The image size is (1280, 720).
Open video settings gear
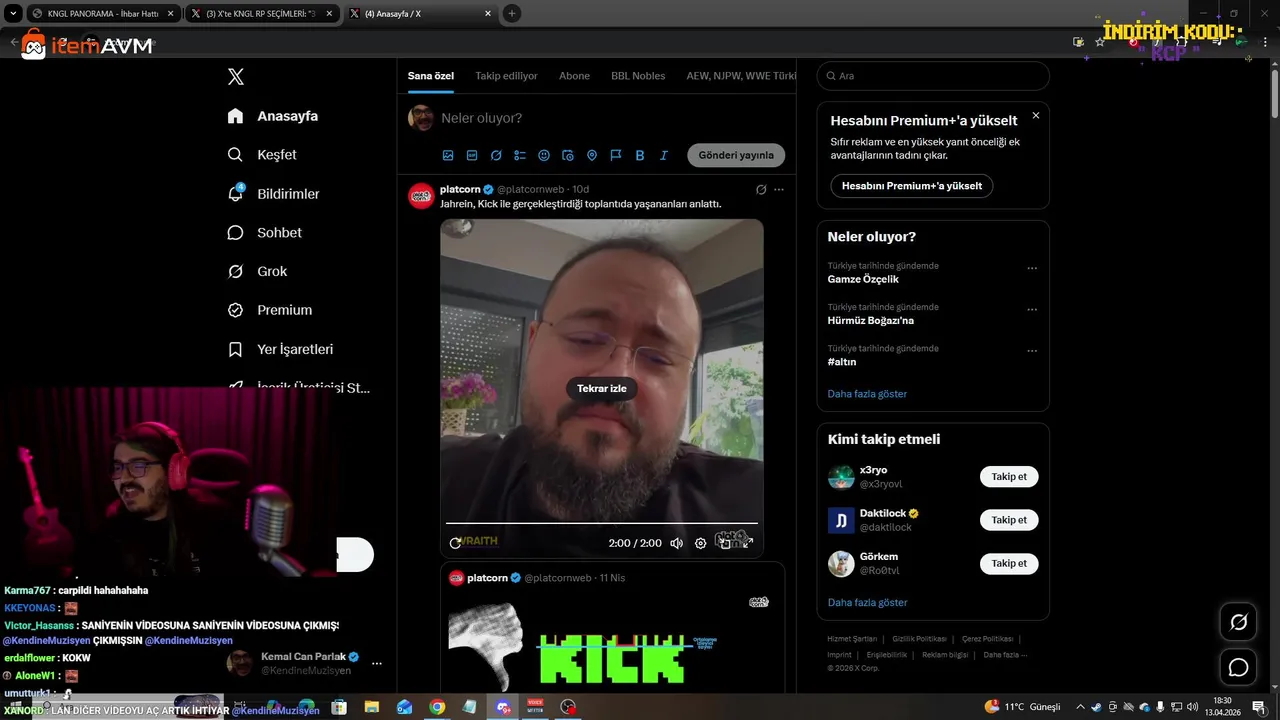pyautogui.click(x=701, y=543)
